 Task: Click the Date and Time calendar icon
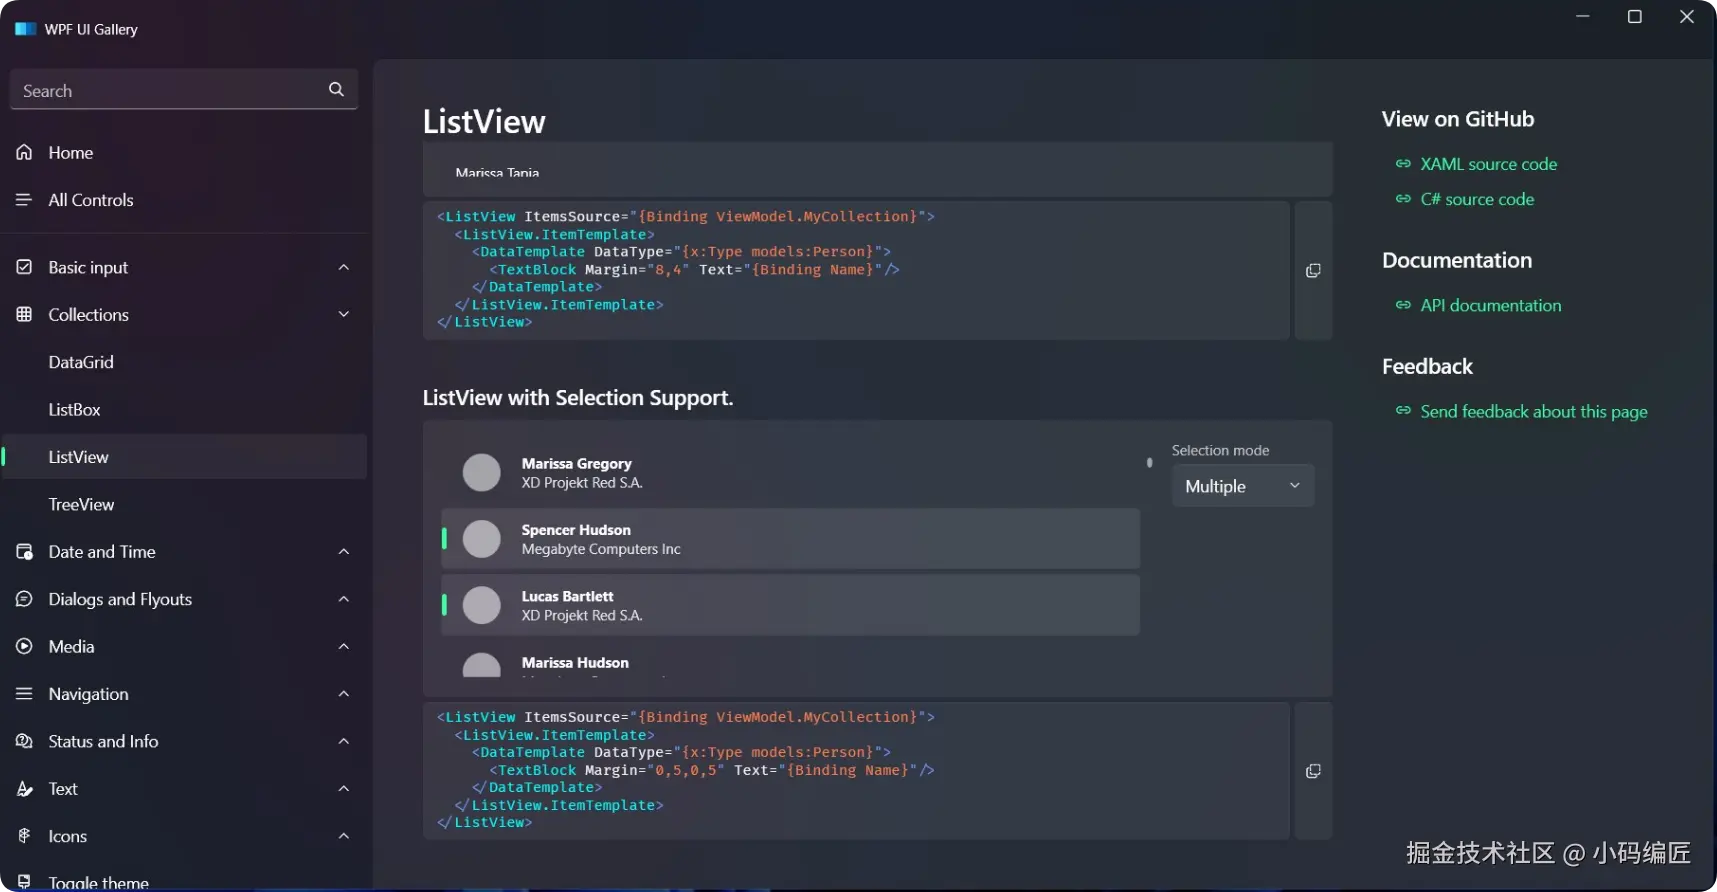coord(24,551)
